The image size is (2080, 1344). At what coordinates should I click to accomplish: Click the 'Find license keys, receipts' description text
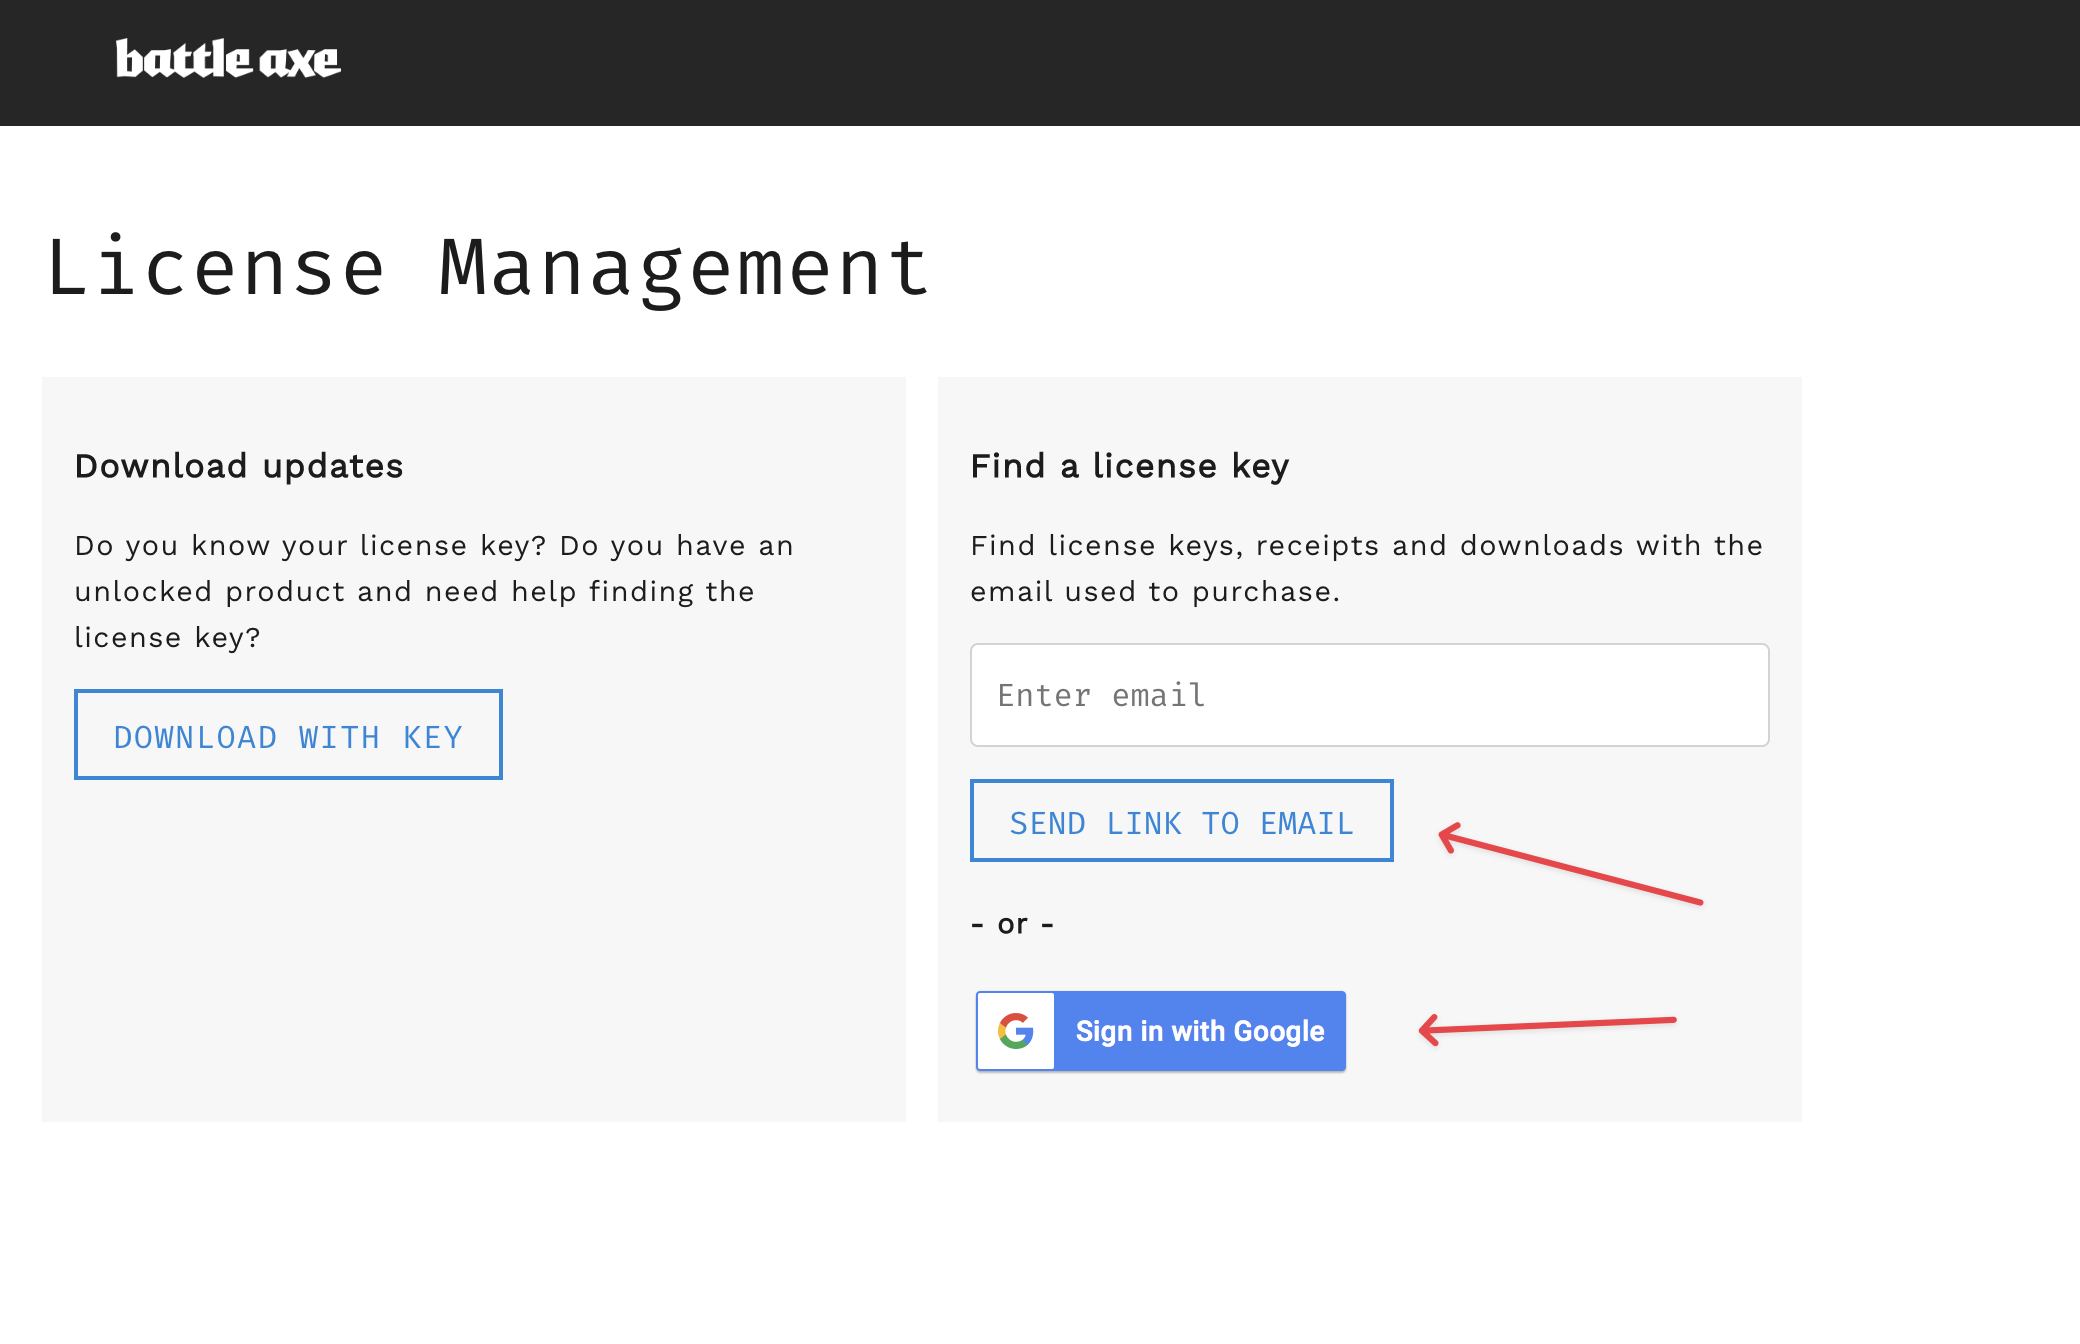tap(1366, 568)
